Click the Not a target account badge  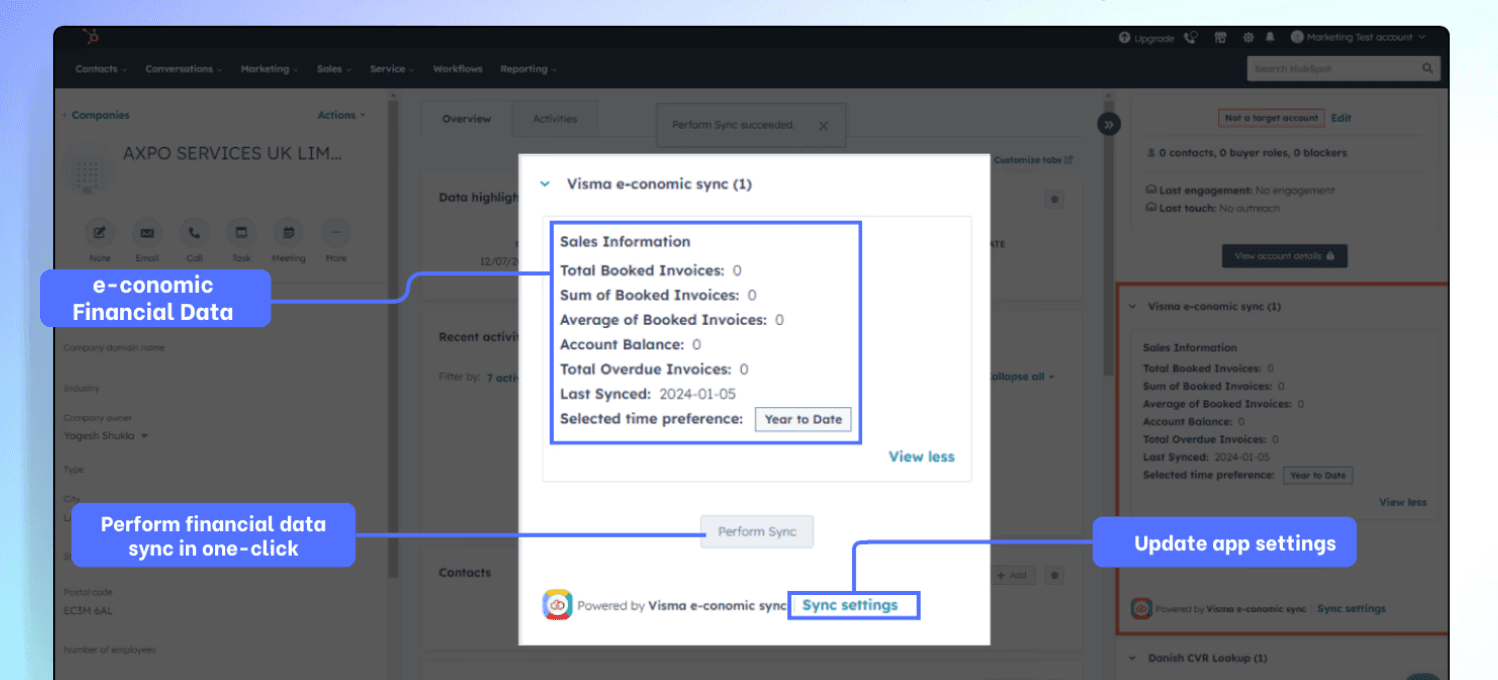click(x=1272, y=118)
